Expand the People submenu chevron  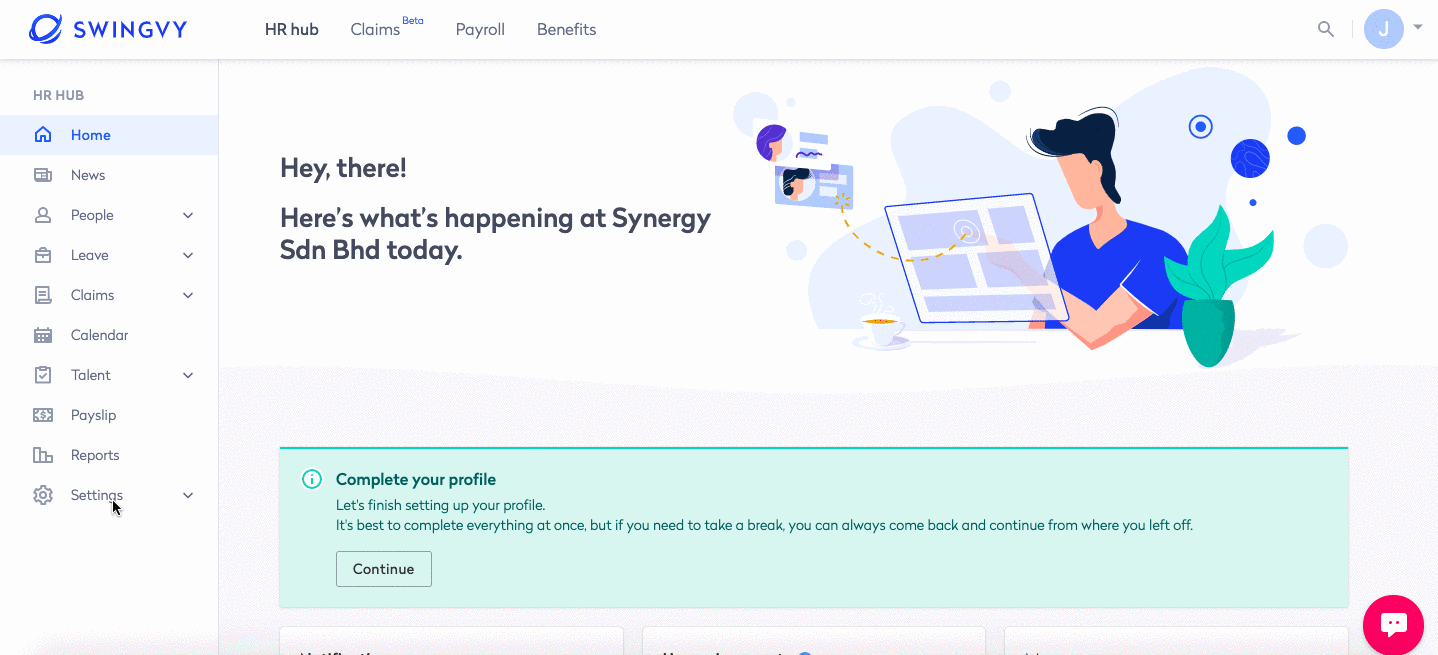[188, 215]
